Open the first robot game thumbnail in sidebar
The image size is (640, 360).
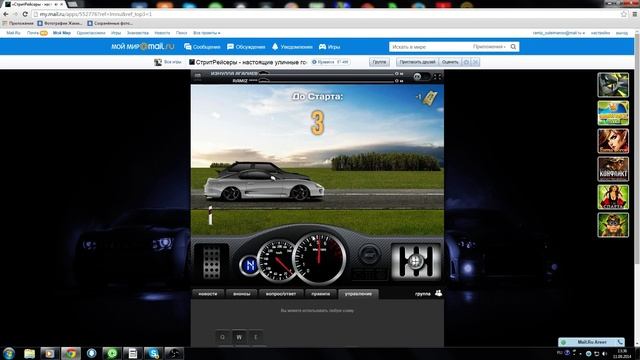(613, 85)
